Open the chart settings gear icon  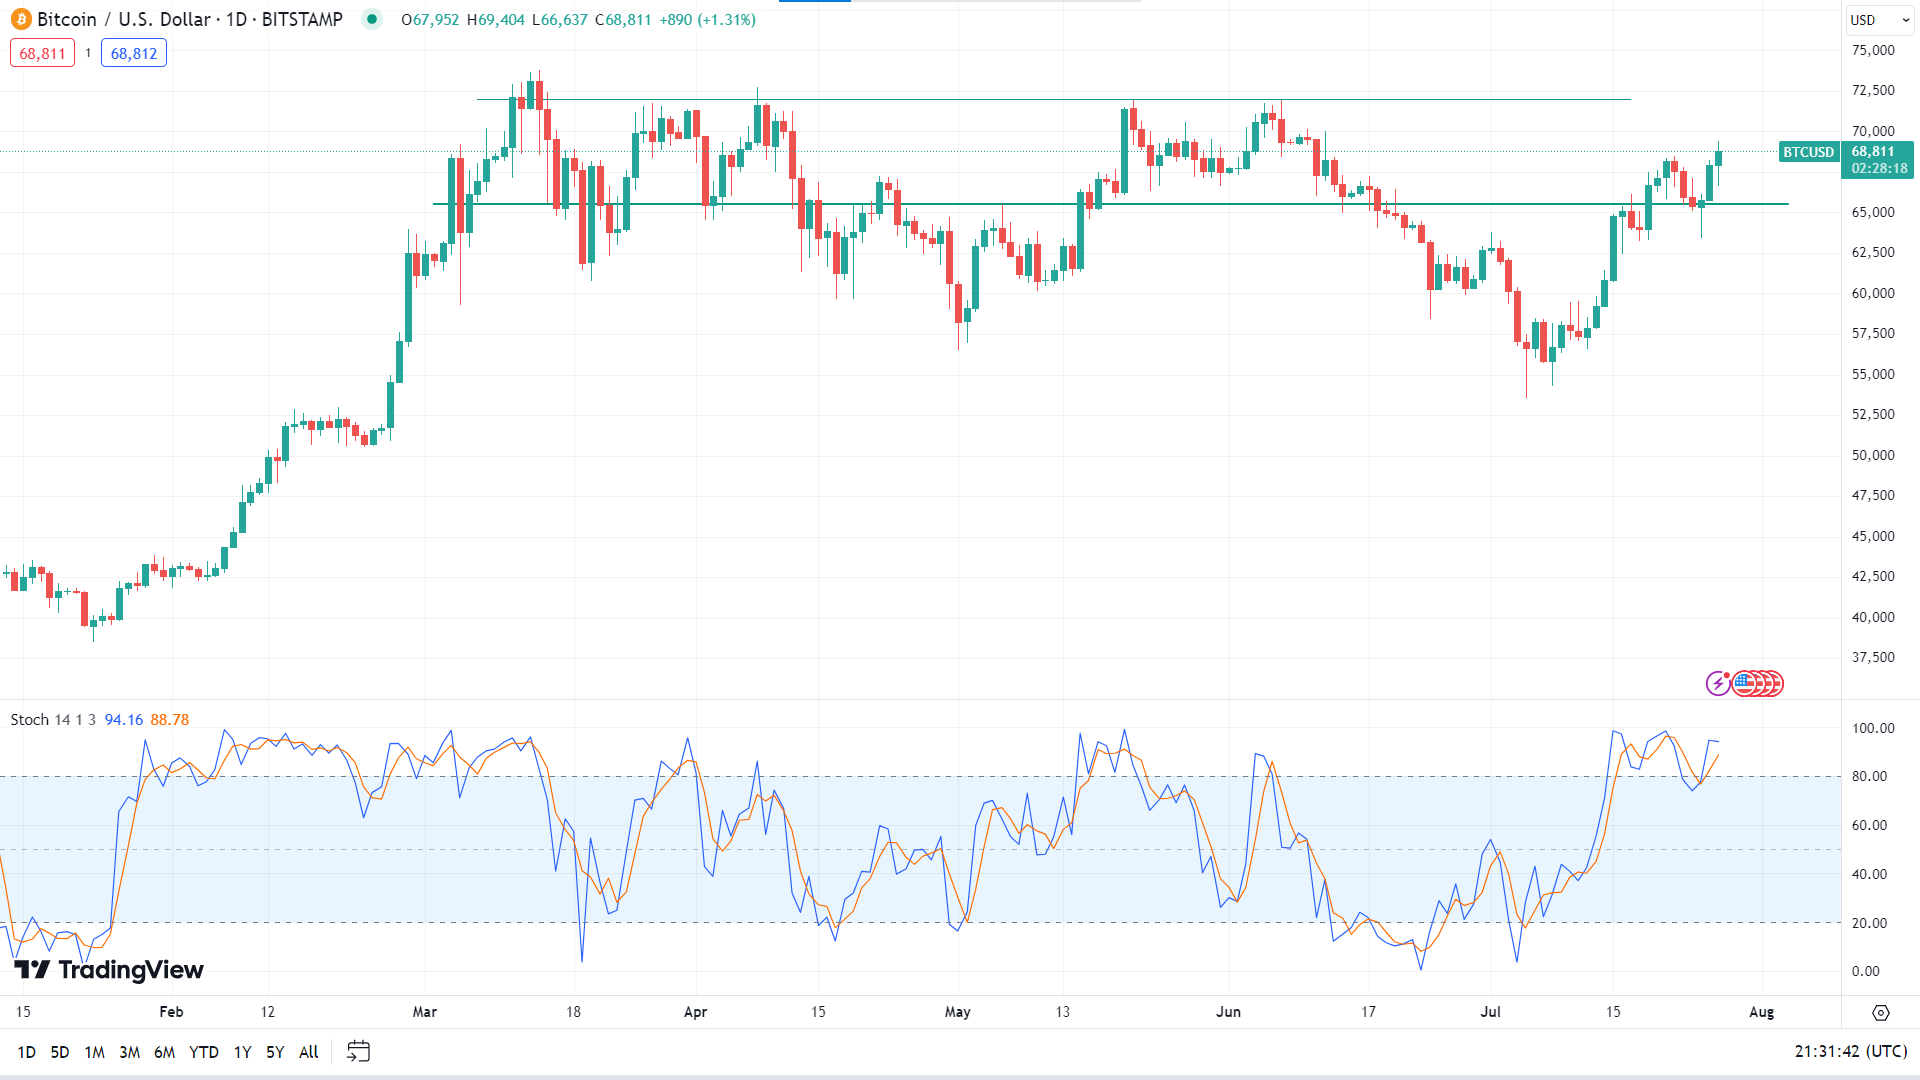[x=1880, y=1012]
